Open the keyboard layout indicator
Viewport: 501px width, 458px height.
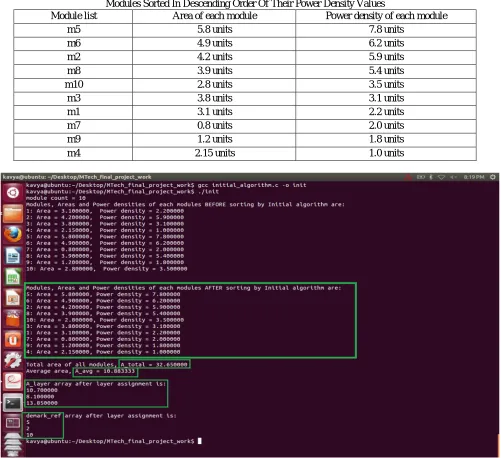coord(420,177)
